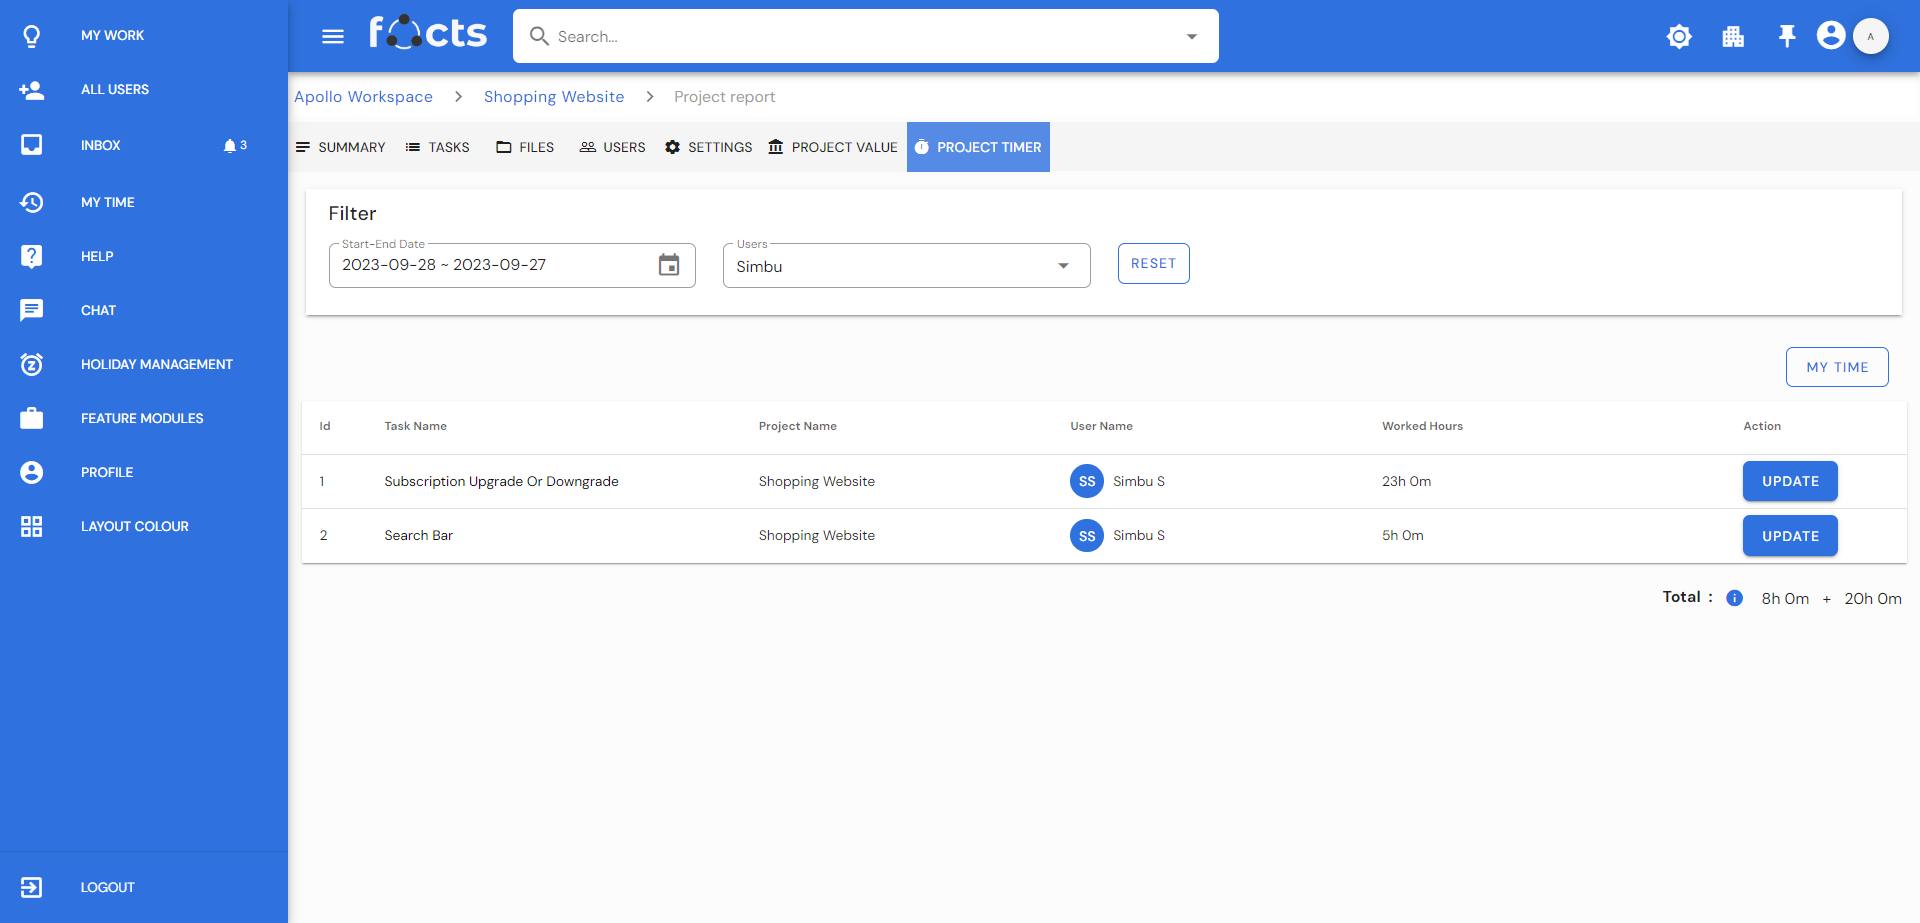Expand the Users dropdown showing Simbu

click(1063, 266)
